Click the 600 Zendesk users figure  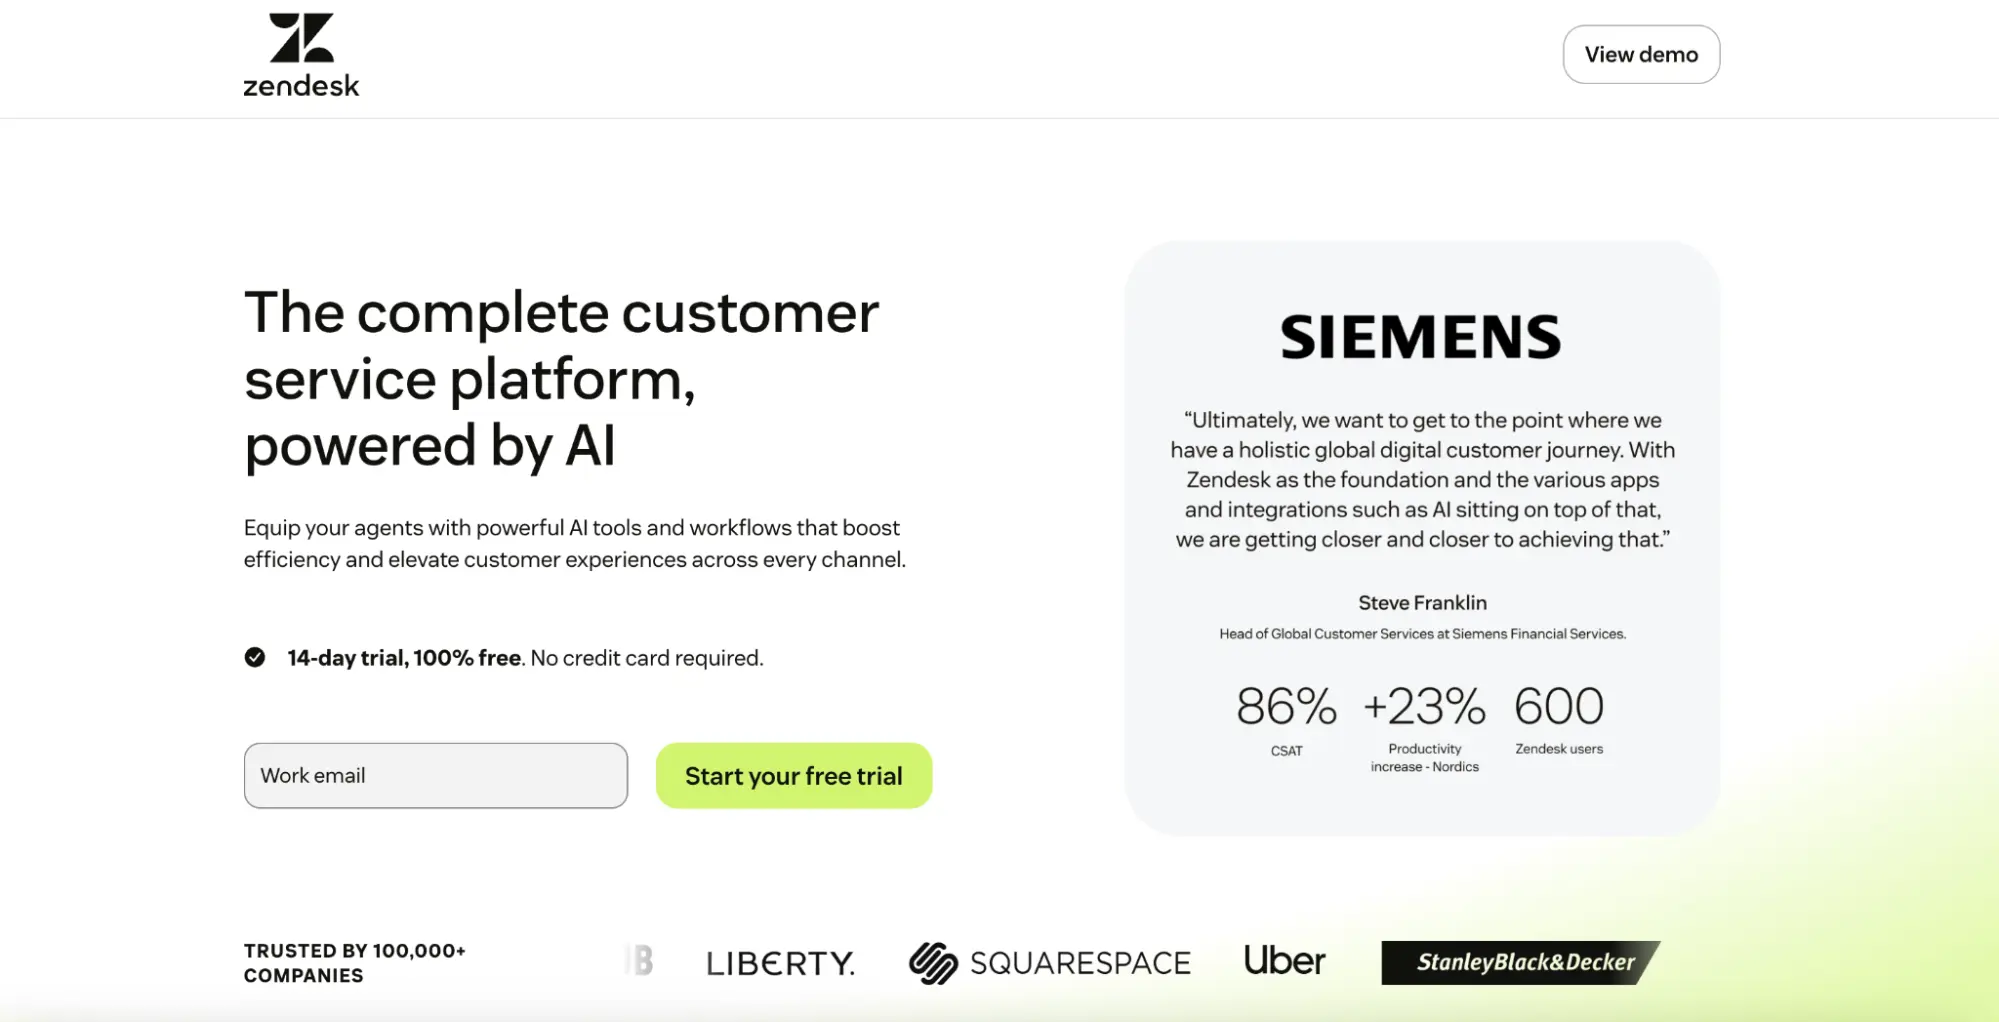[x=1557, y=706]
